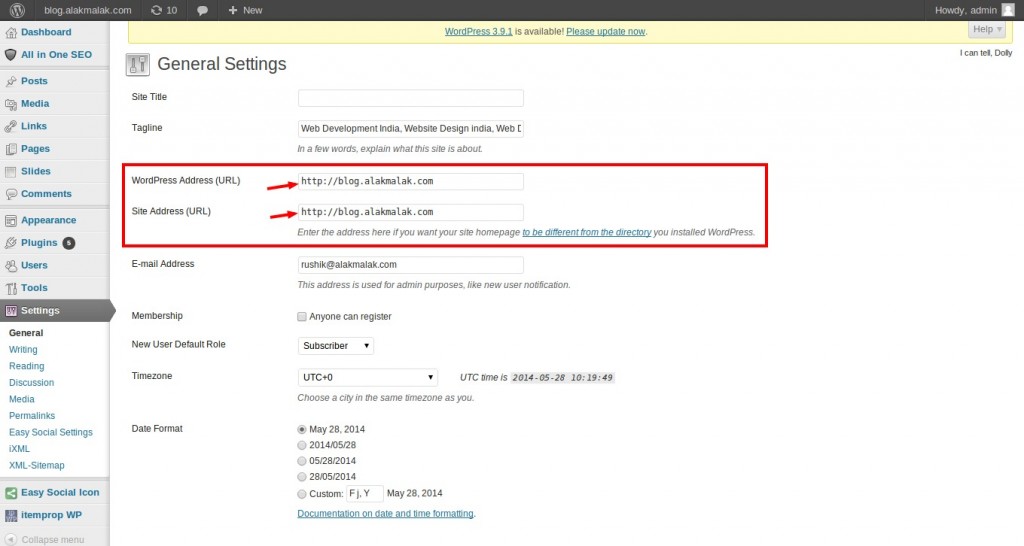Click the Slides icon in sidebar
The image size is (1024, 546).
click(x=10, y=172)
